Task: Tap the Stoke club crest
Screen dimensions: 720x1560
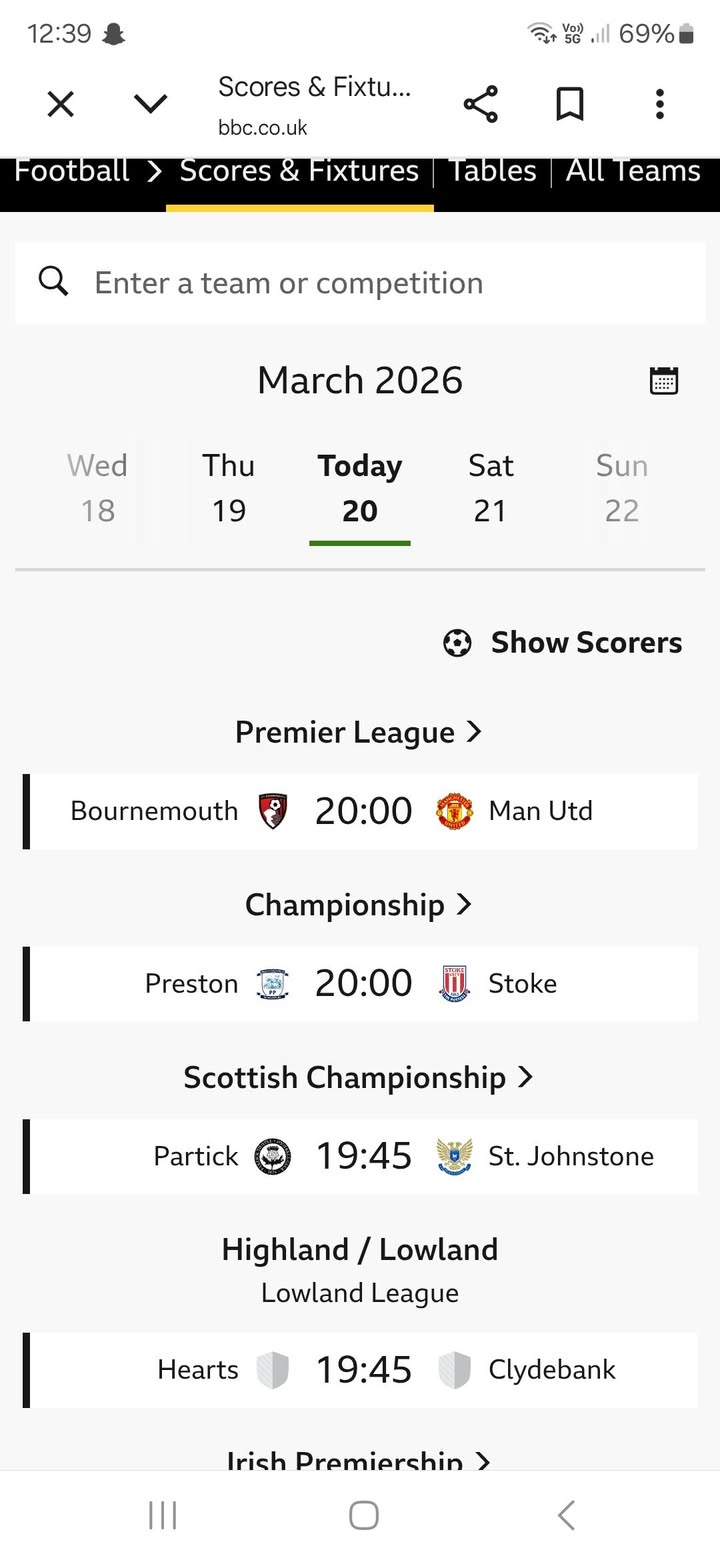Action: click(x=454, y=984)
